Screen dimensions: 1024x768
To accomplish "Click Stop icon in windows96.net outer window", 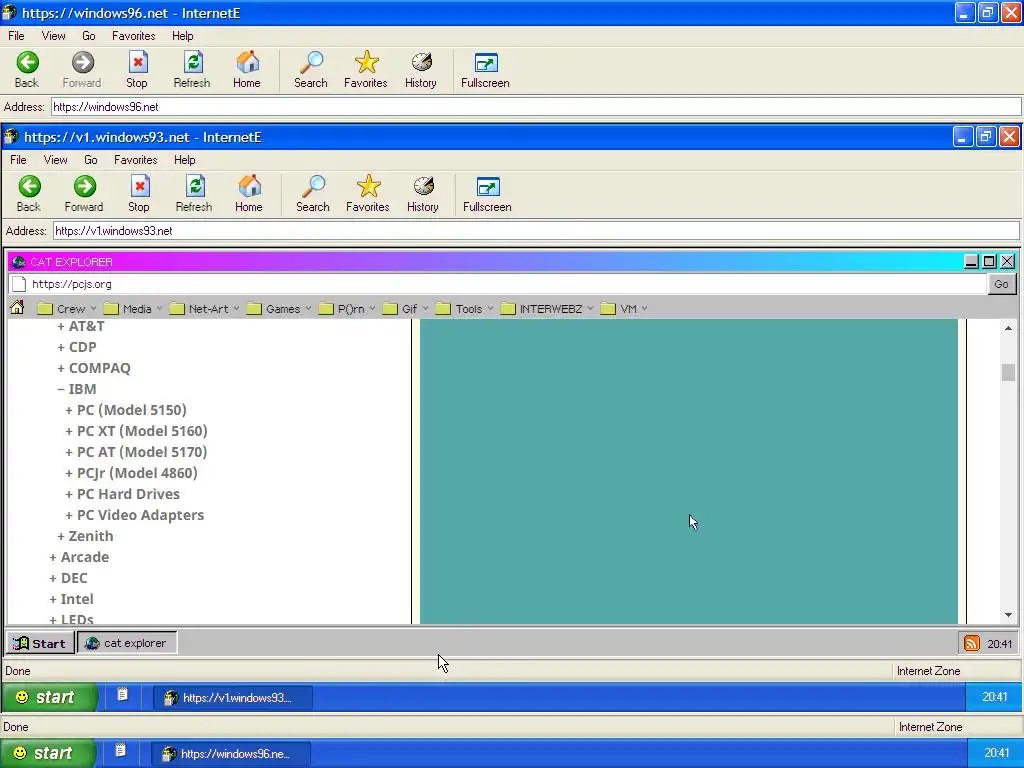I will pos(137,63).
